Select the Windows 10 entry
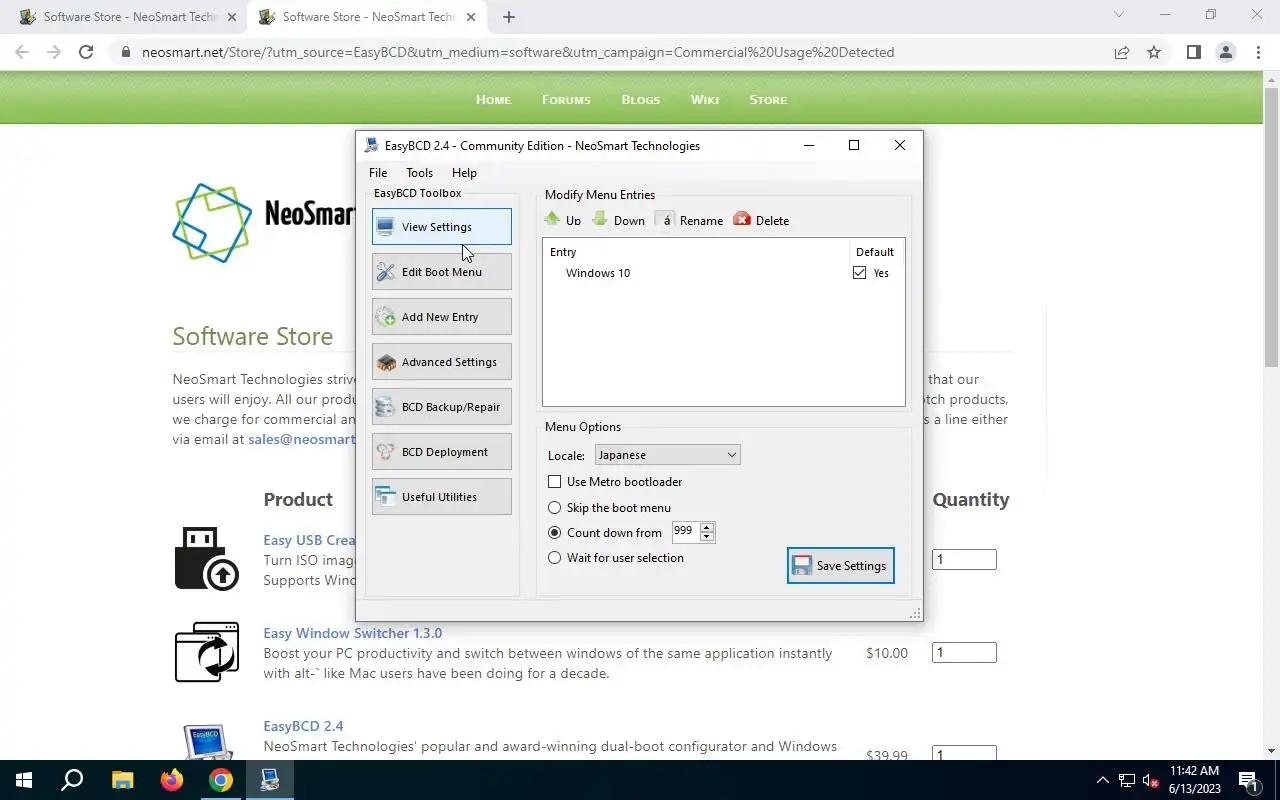 (598, 273)
